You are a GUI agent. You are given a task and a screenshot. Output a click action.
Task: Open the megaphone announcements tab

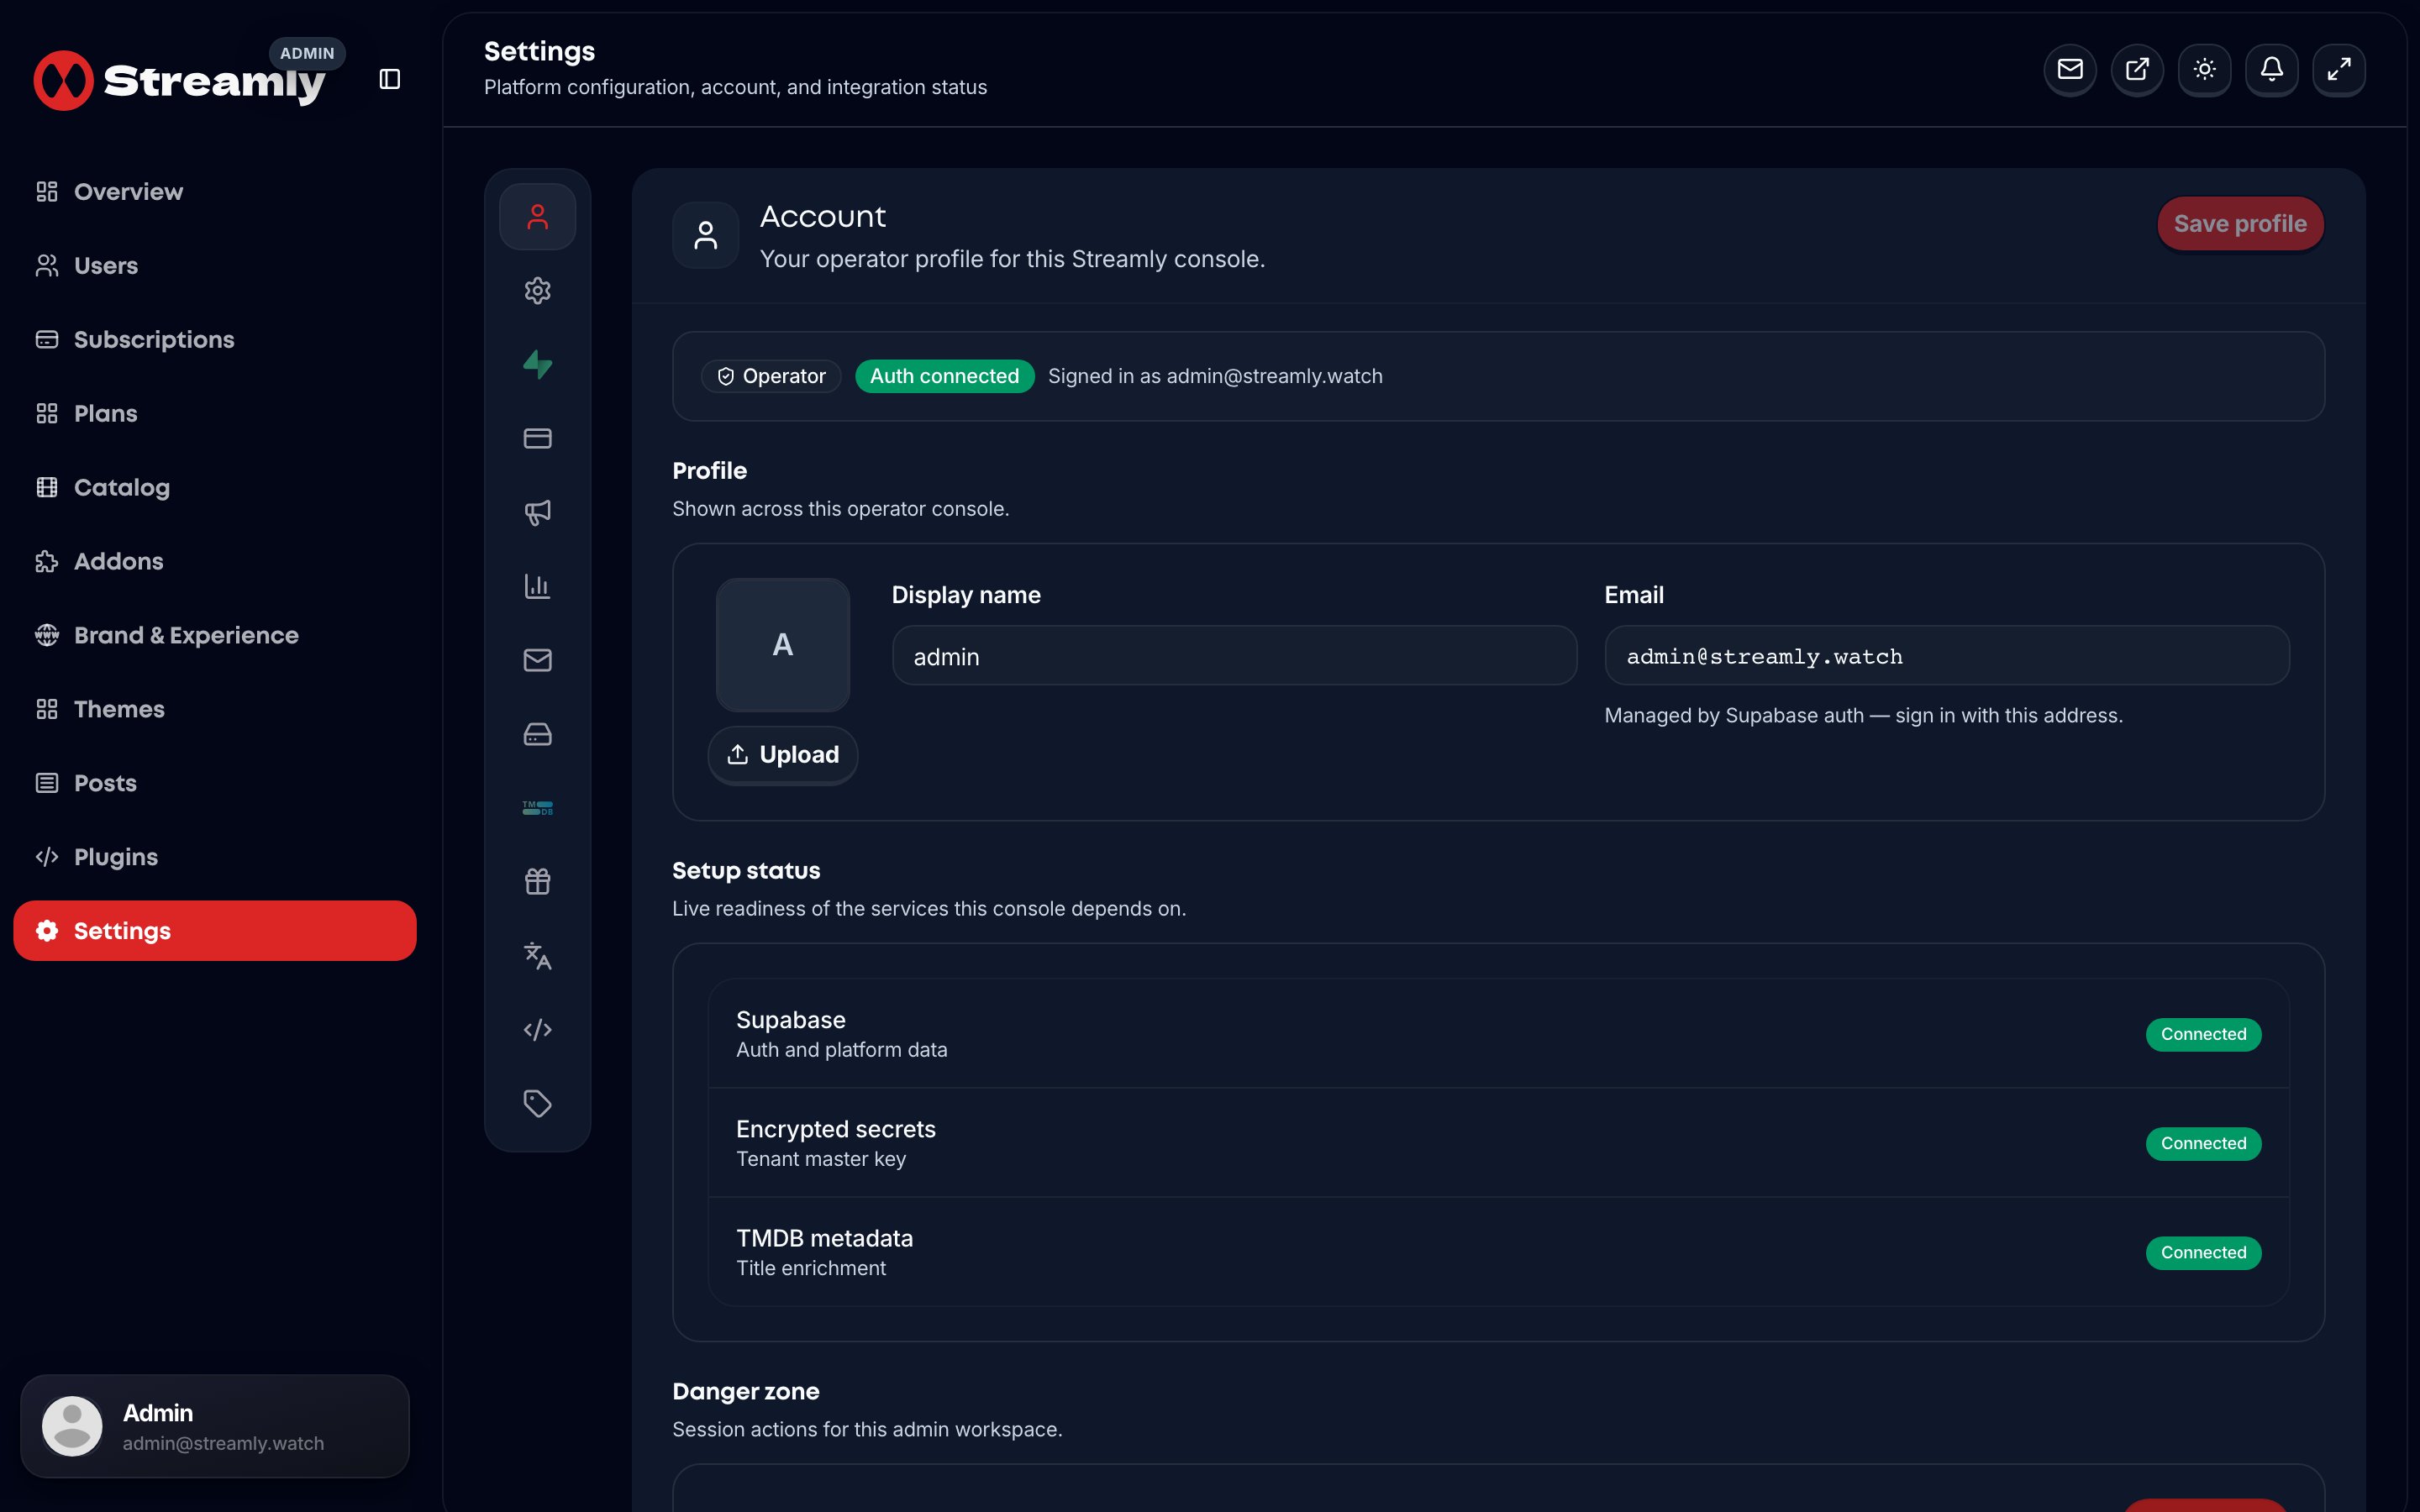(537, 513)
